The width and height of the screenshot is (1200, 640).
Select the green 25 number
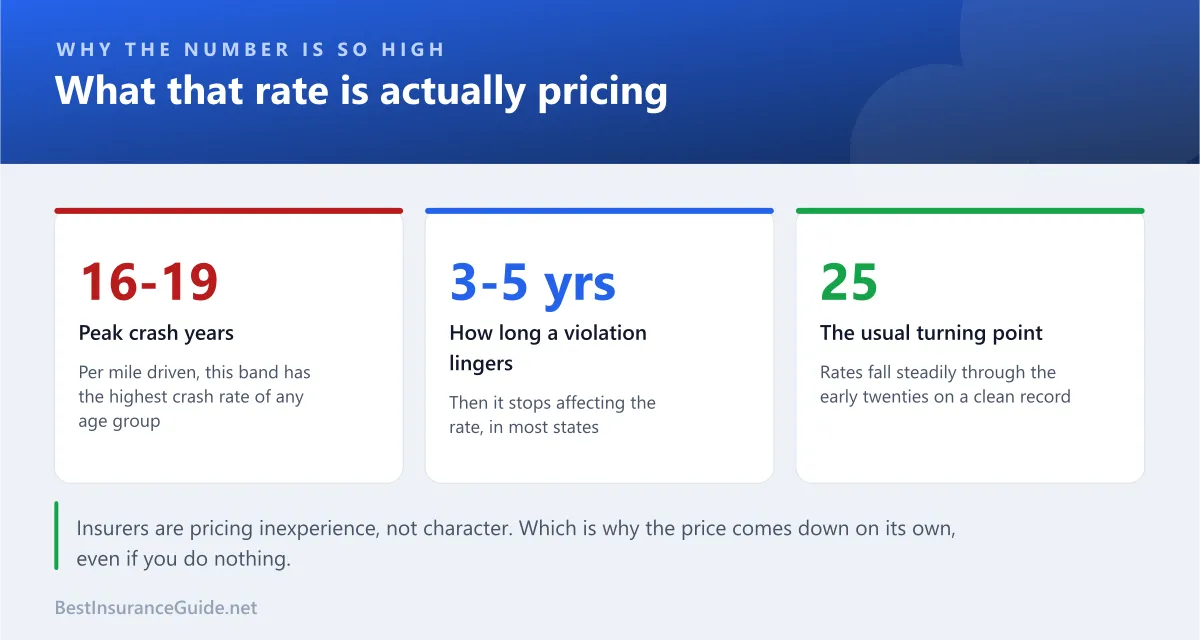point(849,282)
